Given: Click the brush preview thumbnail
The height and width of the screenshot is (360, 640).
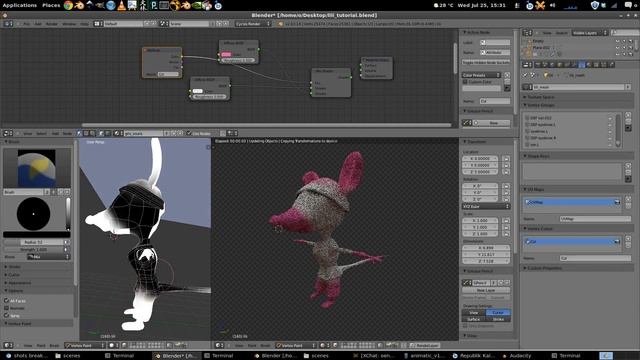Looking at the screenshot, I should (36, 168).
